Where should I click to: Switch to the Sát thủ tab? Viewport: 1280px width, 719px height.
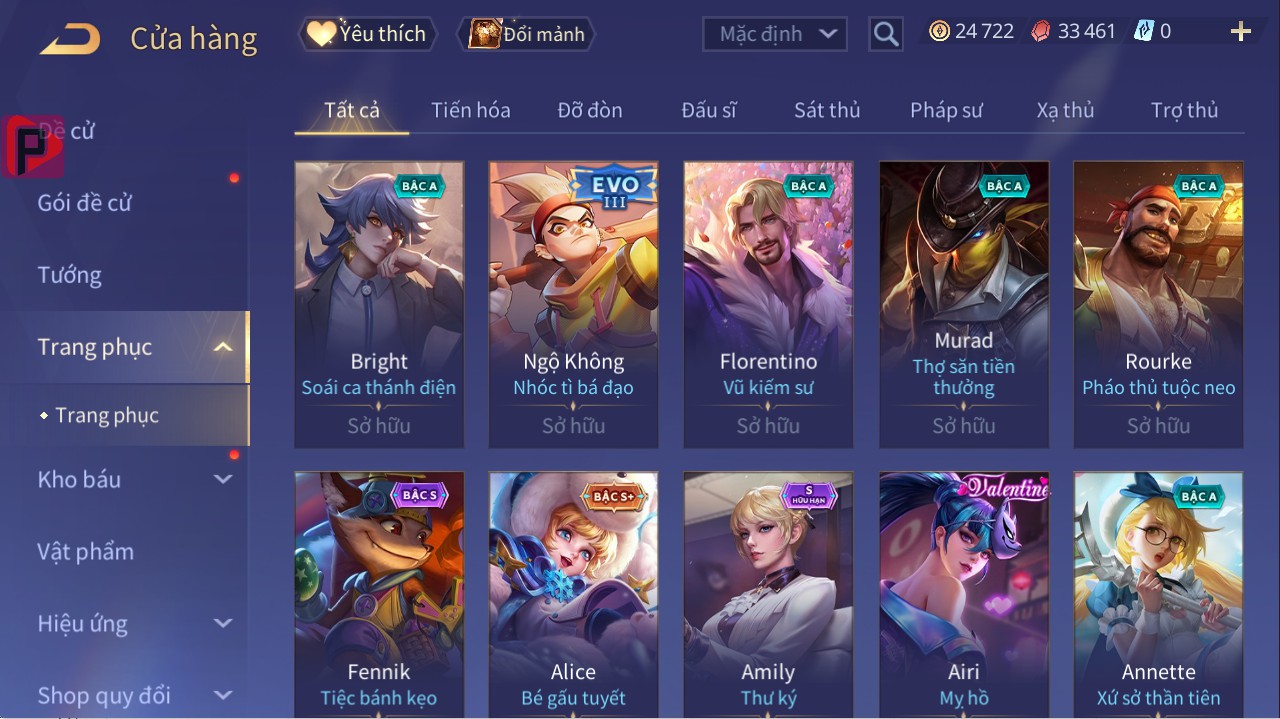point(827,110)
